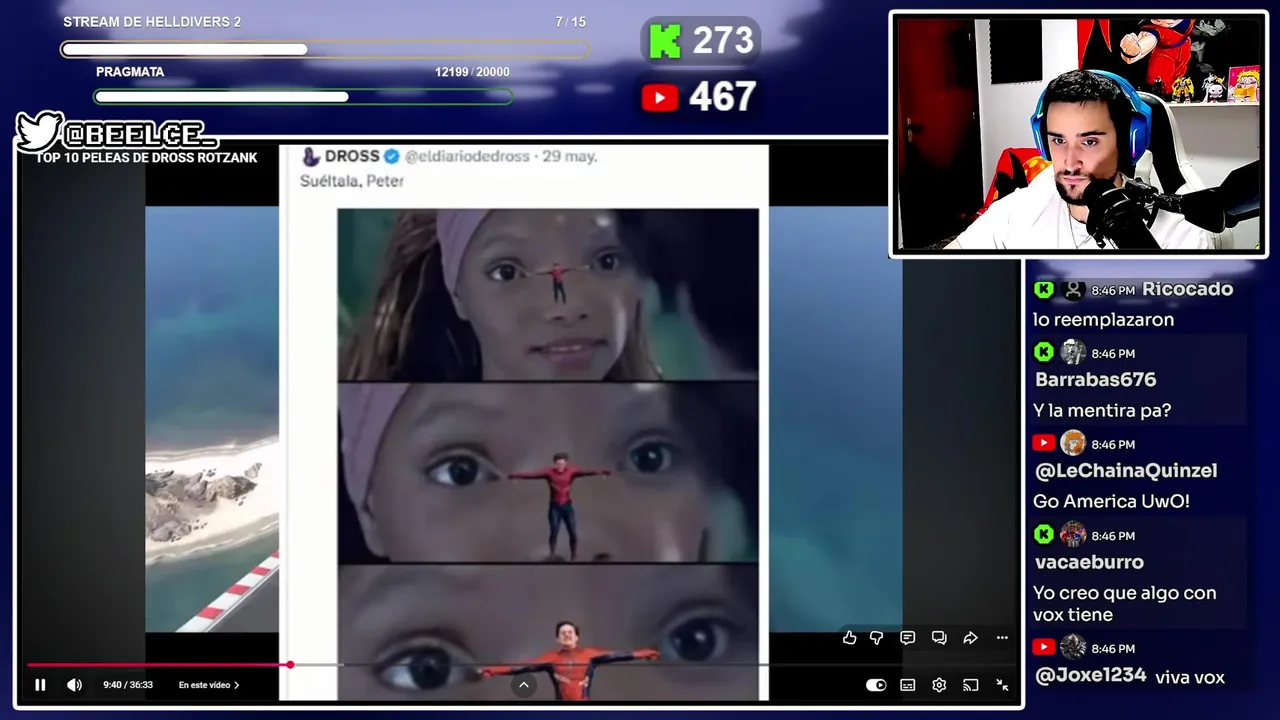Expand the 'En este video' chapters chevron
Viewport: 1280px width, 720px height.
236,685
